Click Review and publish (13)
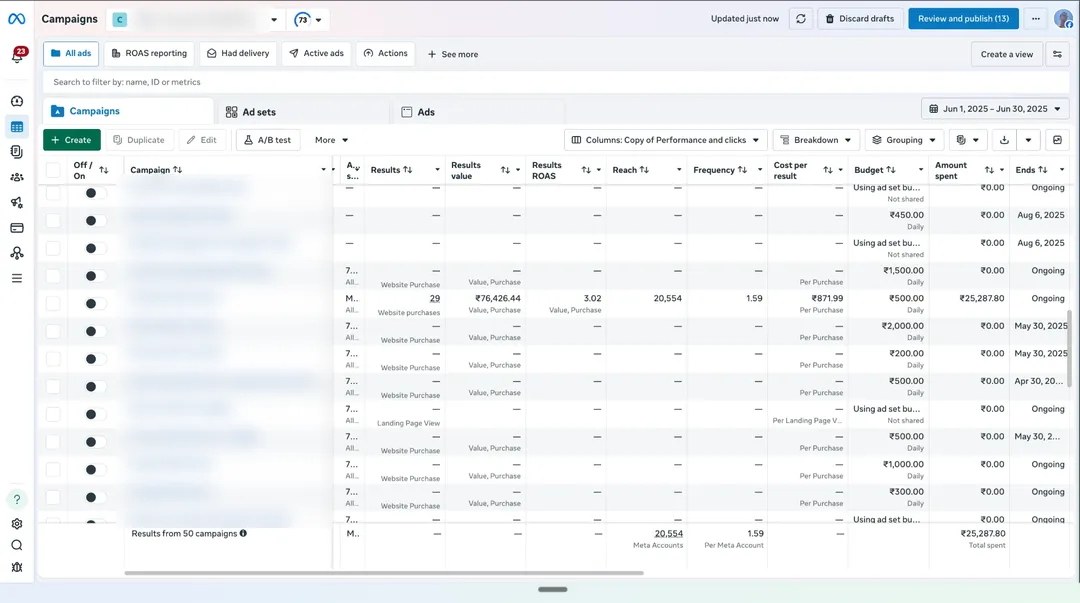 (963, 19)
